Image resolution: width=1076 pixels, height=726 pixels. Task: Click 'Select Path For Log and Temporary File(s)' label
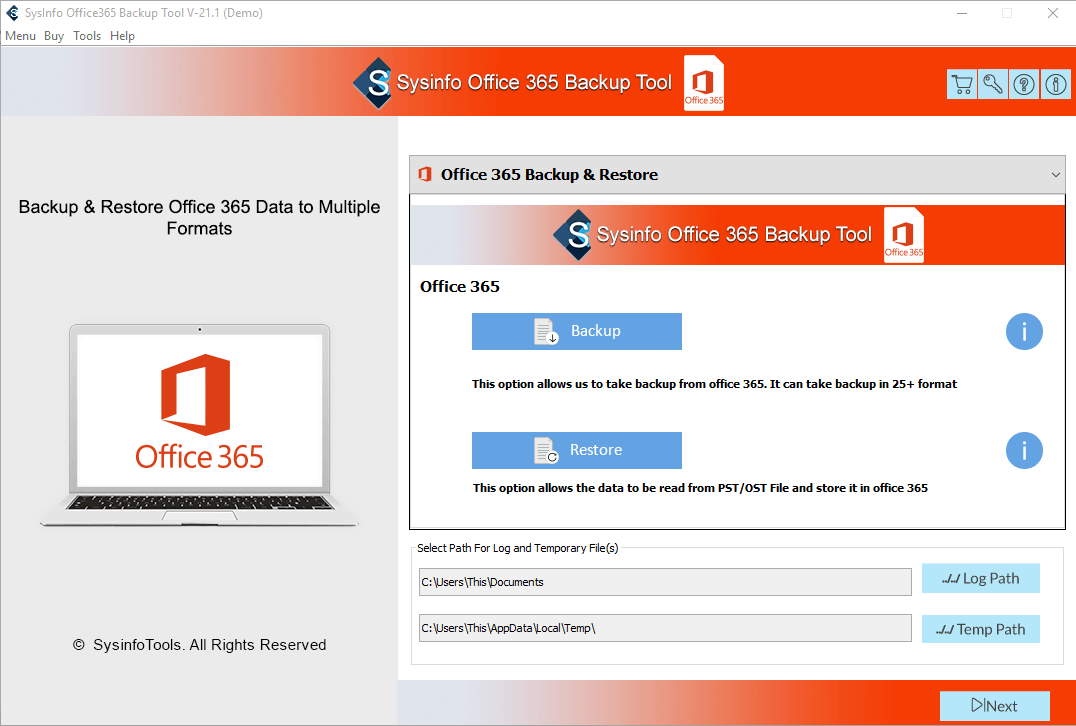(517, 548)
